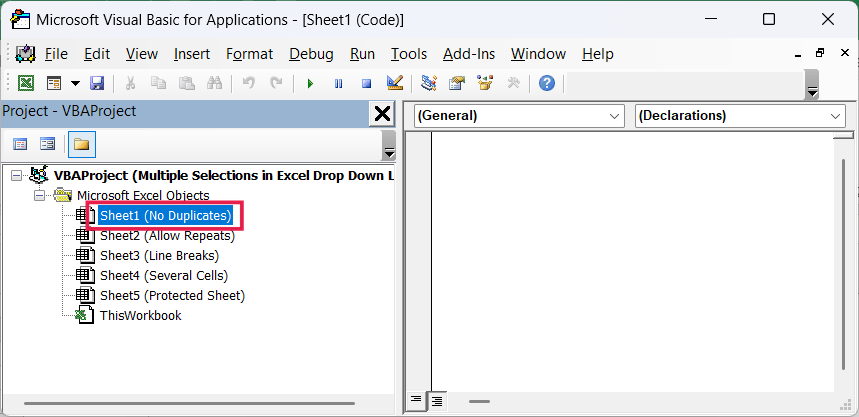Select Sheet3 (Line Breaks) item
Image resolution: width=859 pixels, height=417 pixels.
[x=159, y=255]
